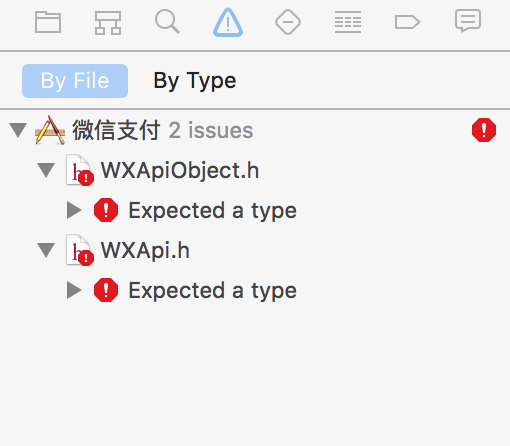Collapse the WXApi.h file group
The width and height of the screenshot is (510, 446).
coord(46,250)
